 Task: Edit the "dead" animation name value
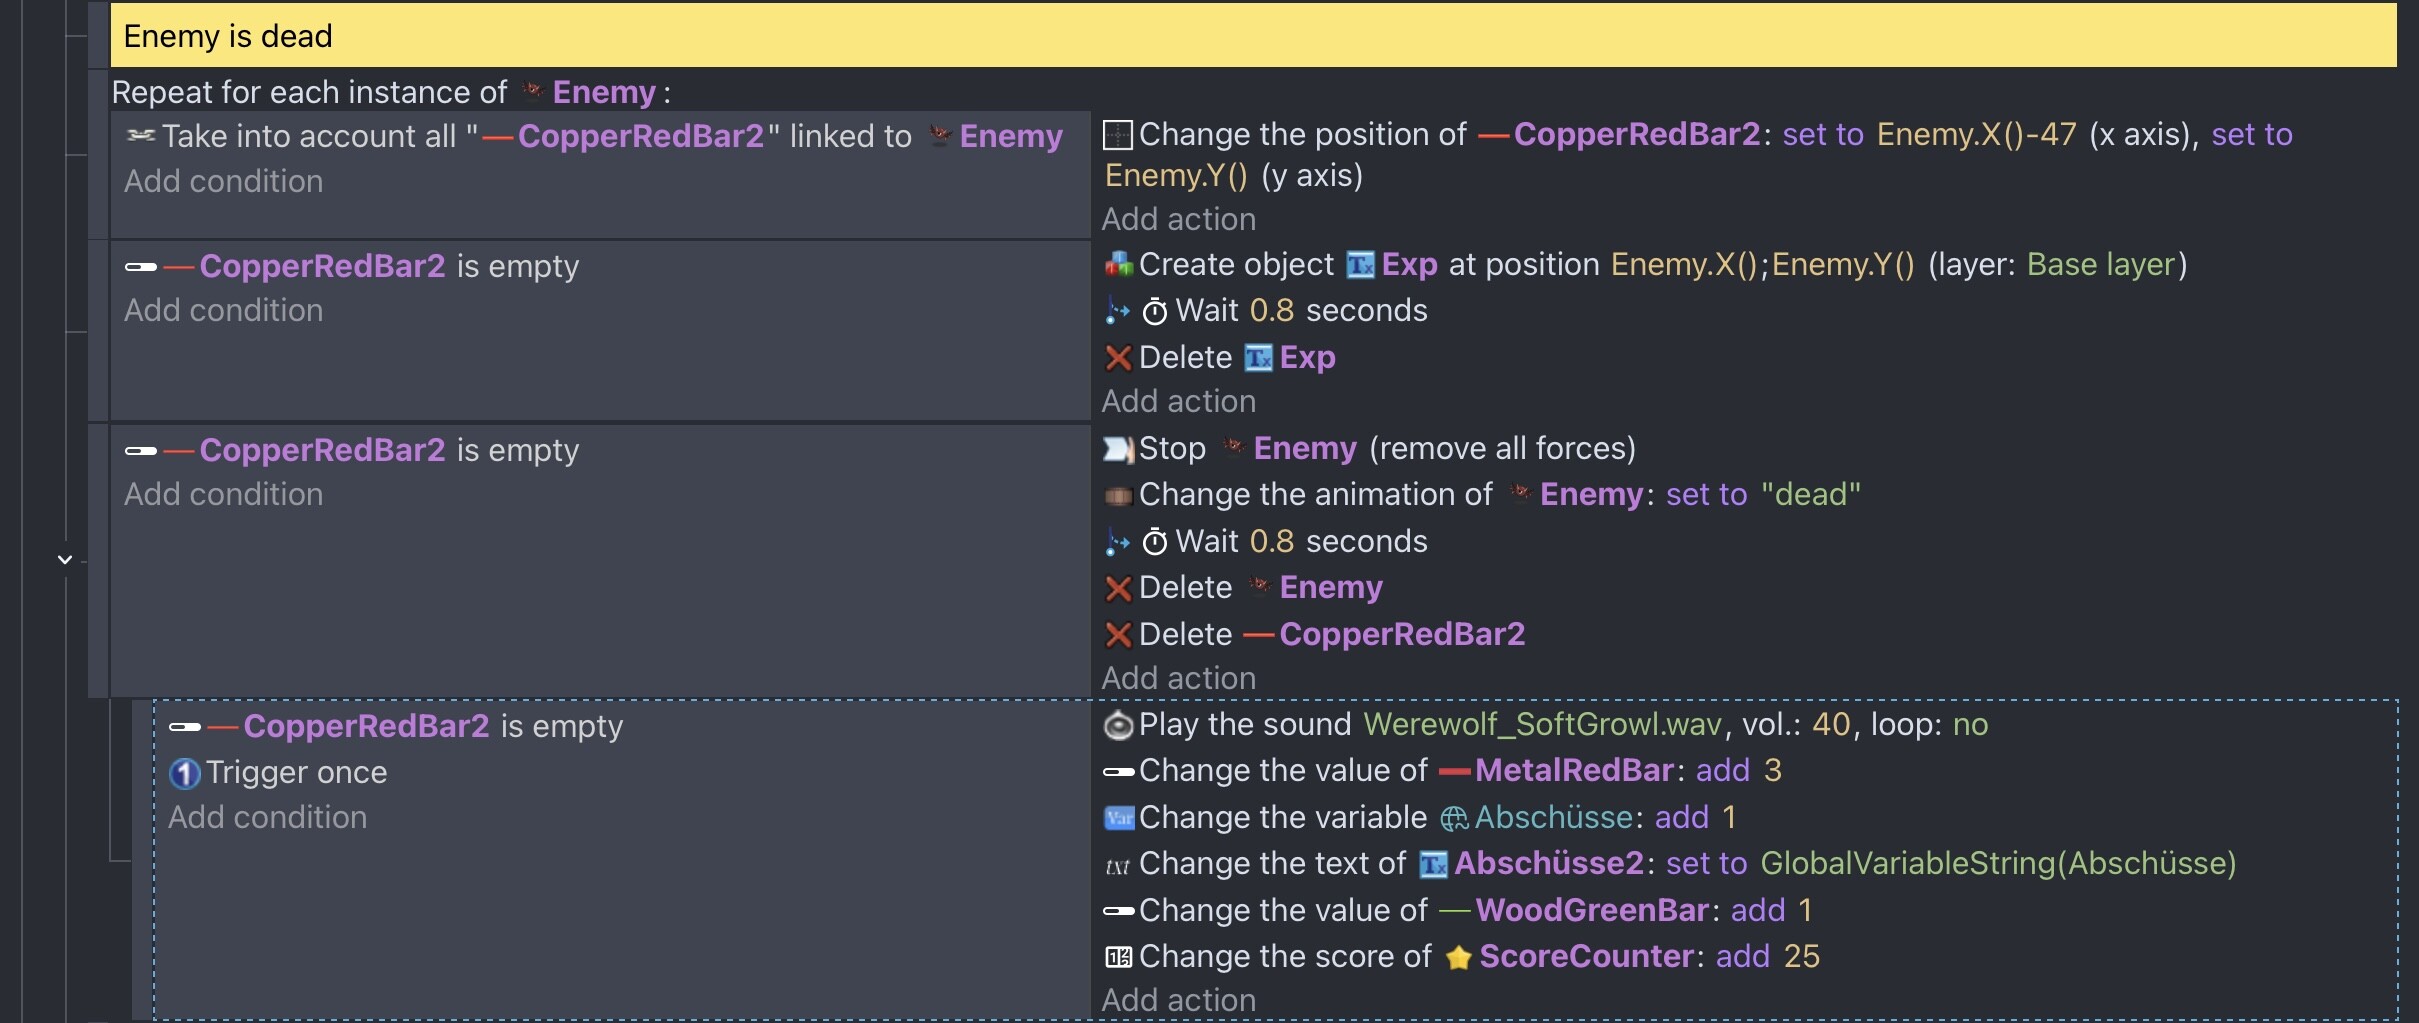coord(1810,494)
